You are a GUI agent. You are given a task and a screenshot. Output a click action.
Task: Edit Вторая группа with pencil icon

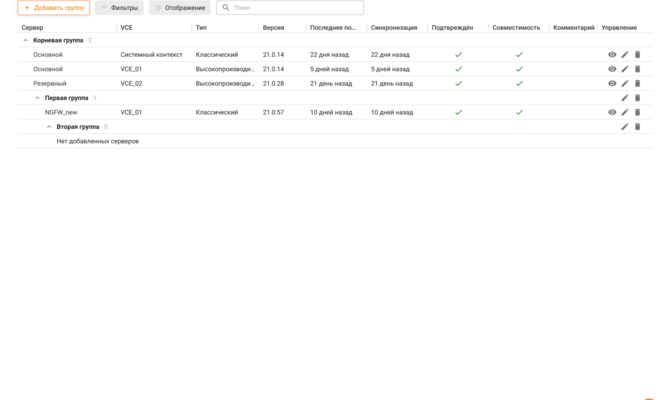[625, 127]
